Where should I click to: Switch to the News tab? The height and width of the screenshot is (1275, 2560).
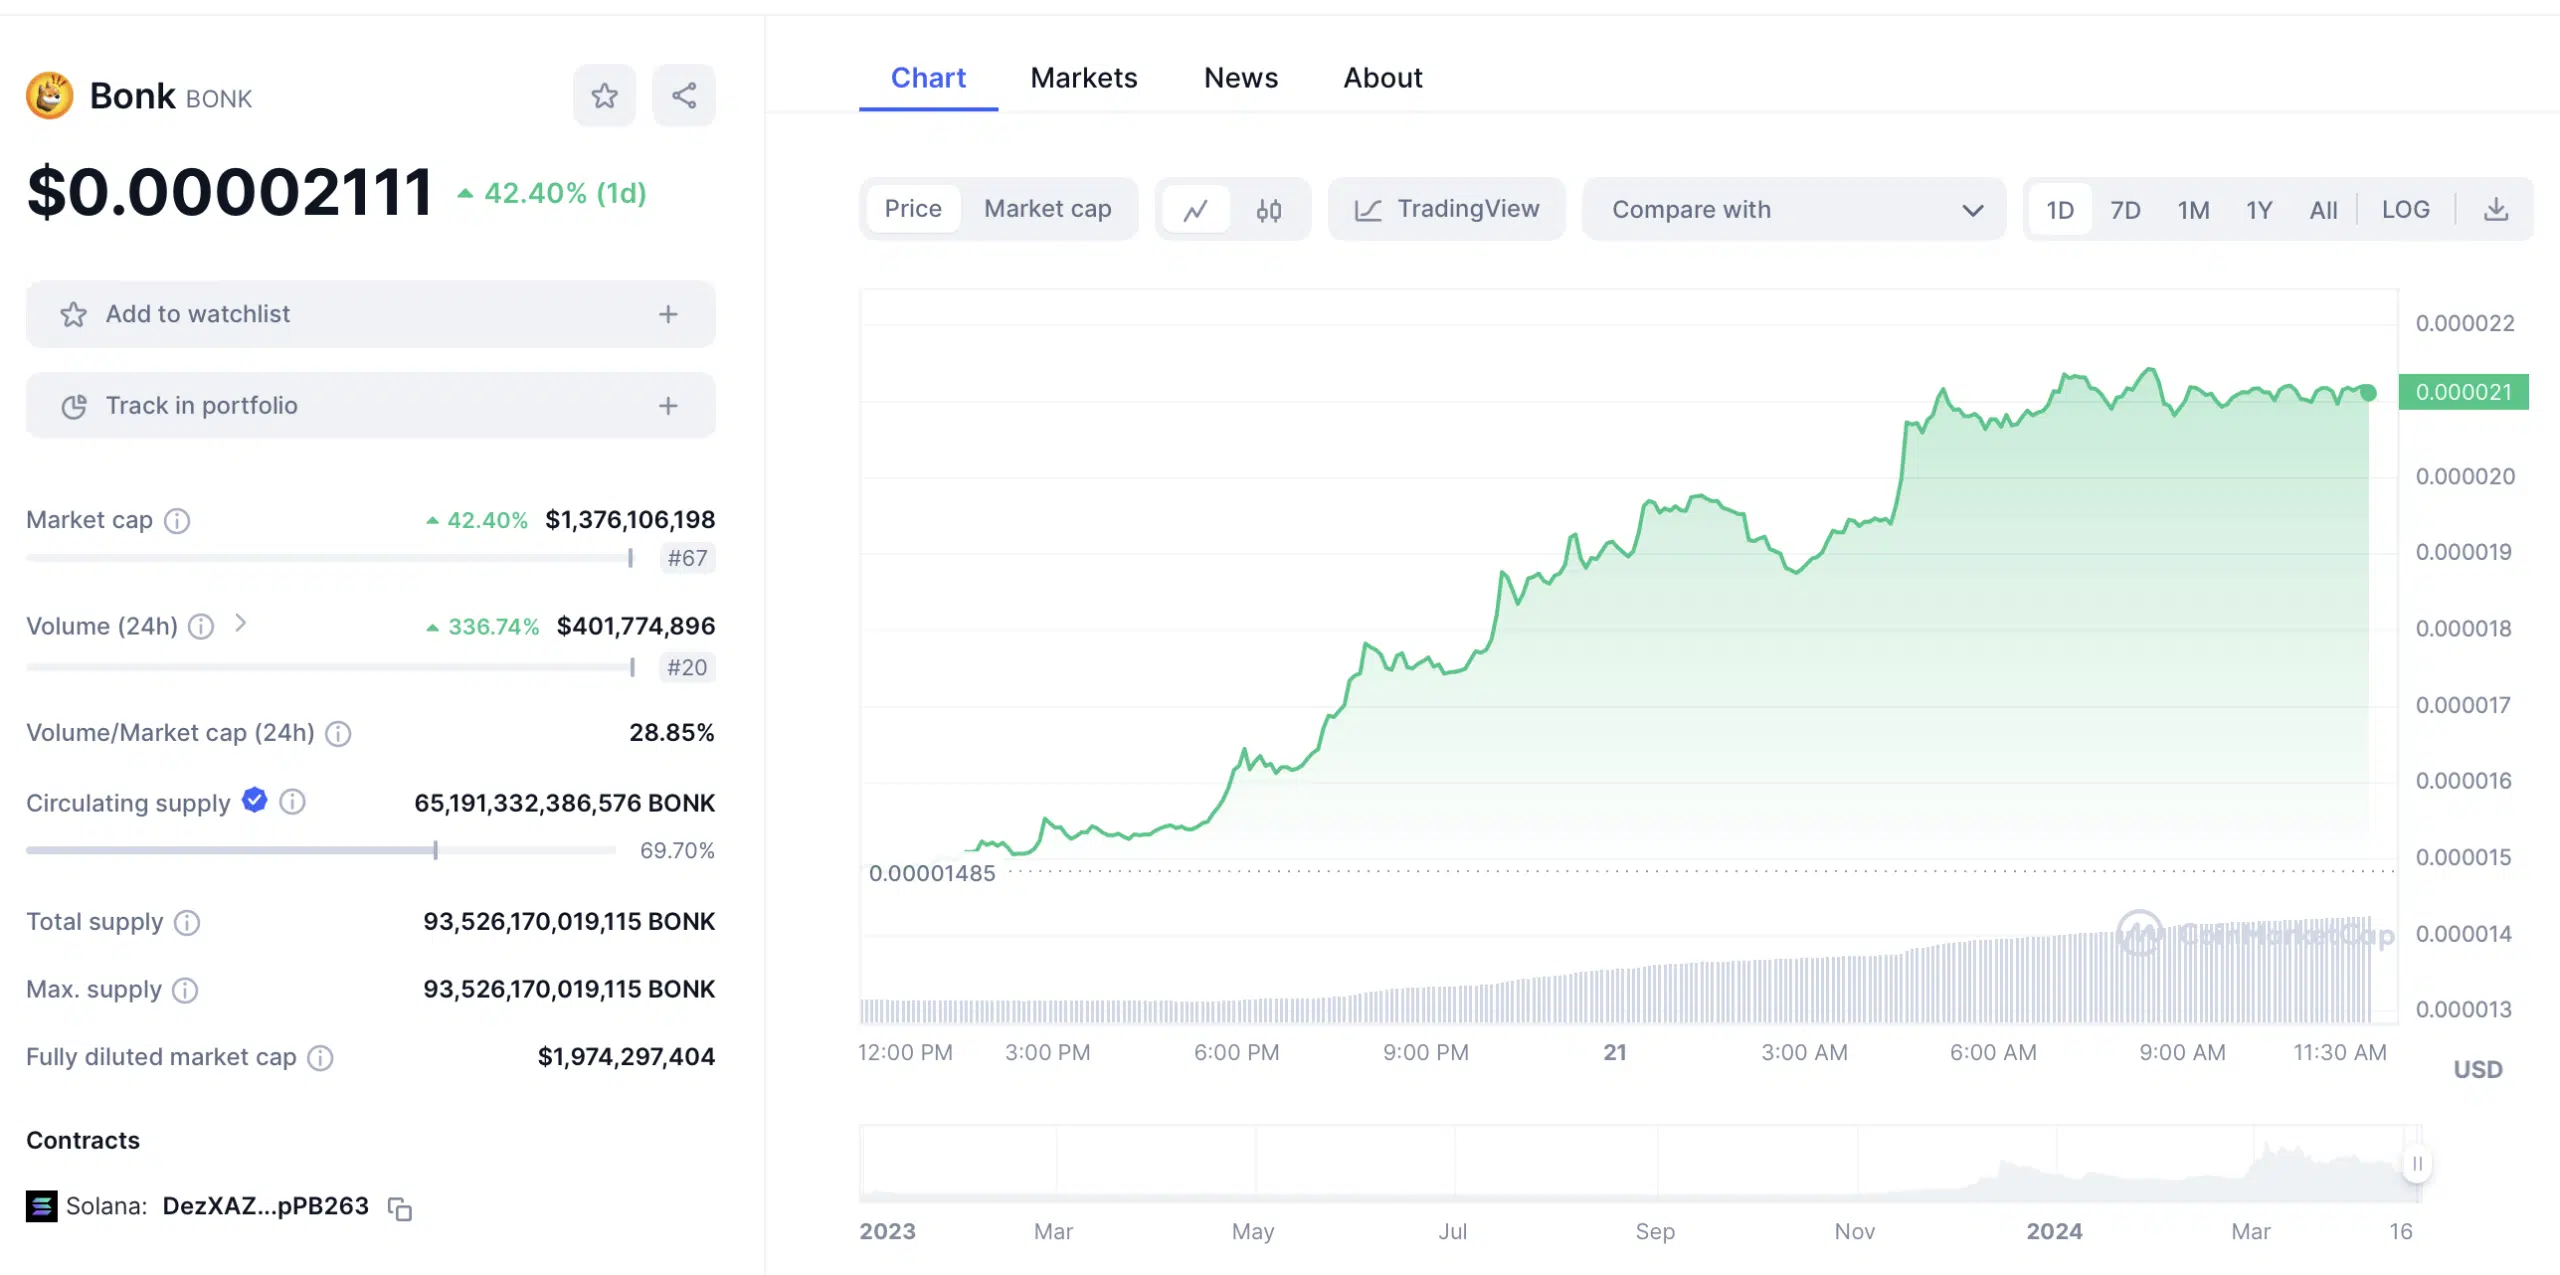coord(1241,78)
